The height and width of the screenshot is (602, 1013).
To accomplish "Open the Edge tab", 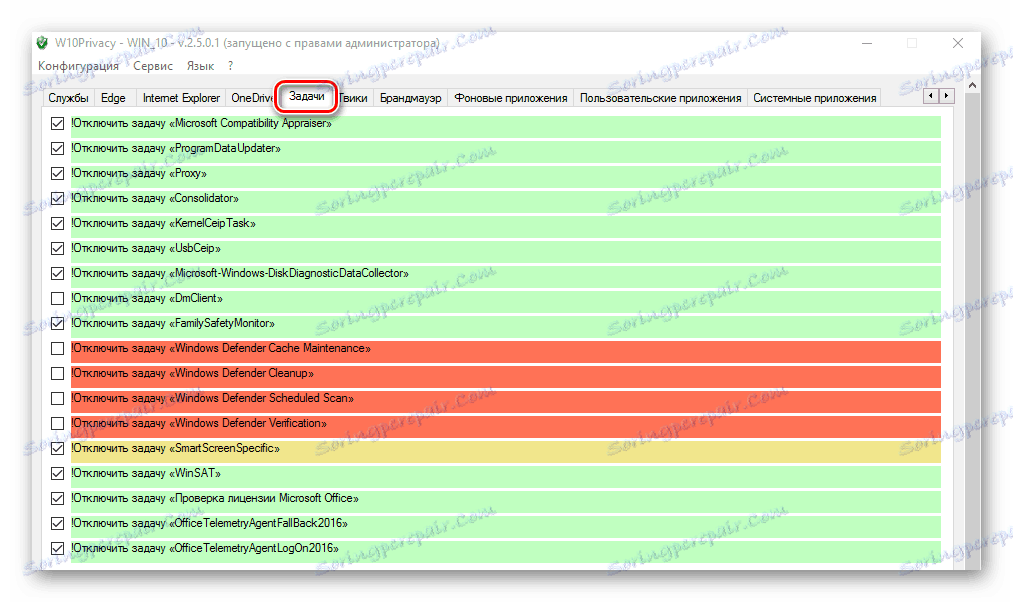I will (x=112, y=98).
